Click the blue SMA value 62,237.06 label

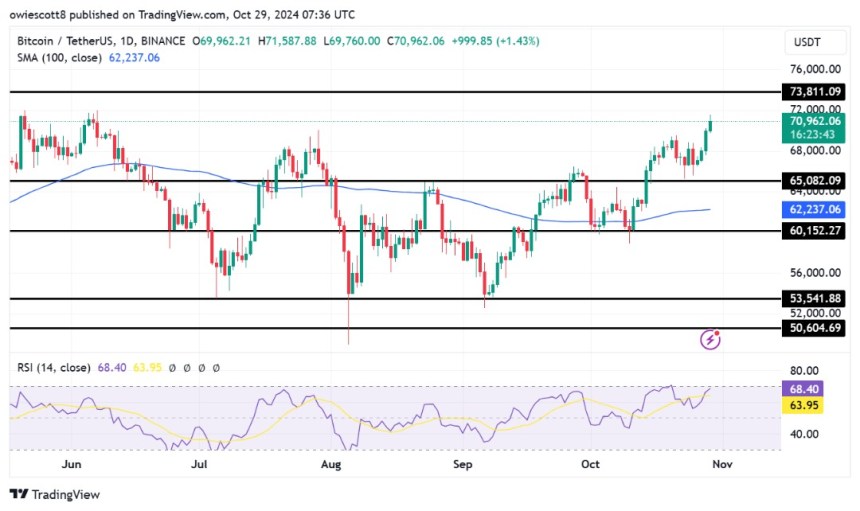tap(814, 209)
